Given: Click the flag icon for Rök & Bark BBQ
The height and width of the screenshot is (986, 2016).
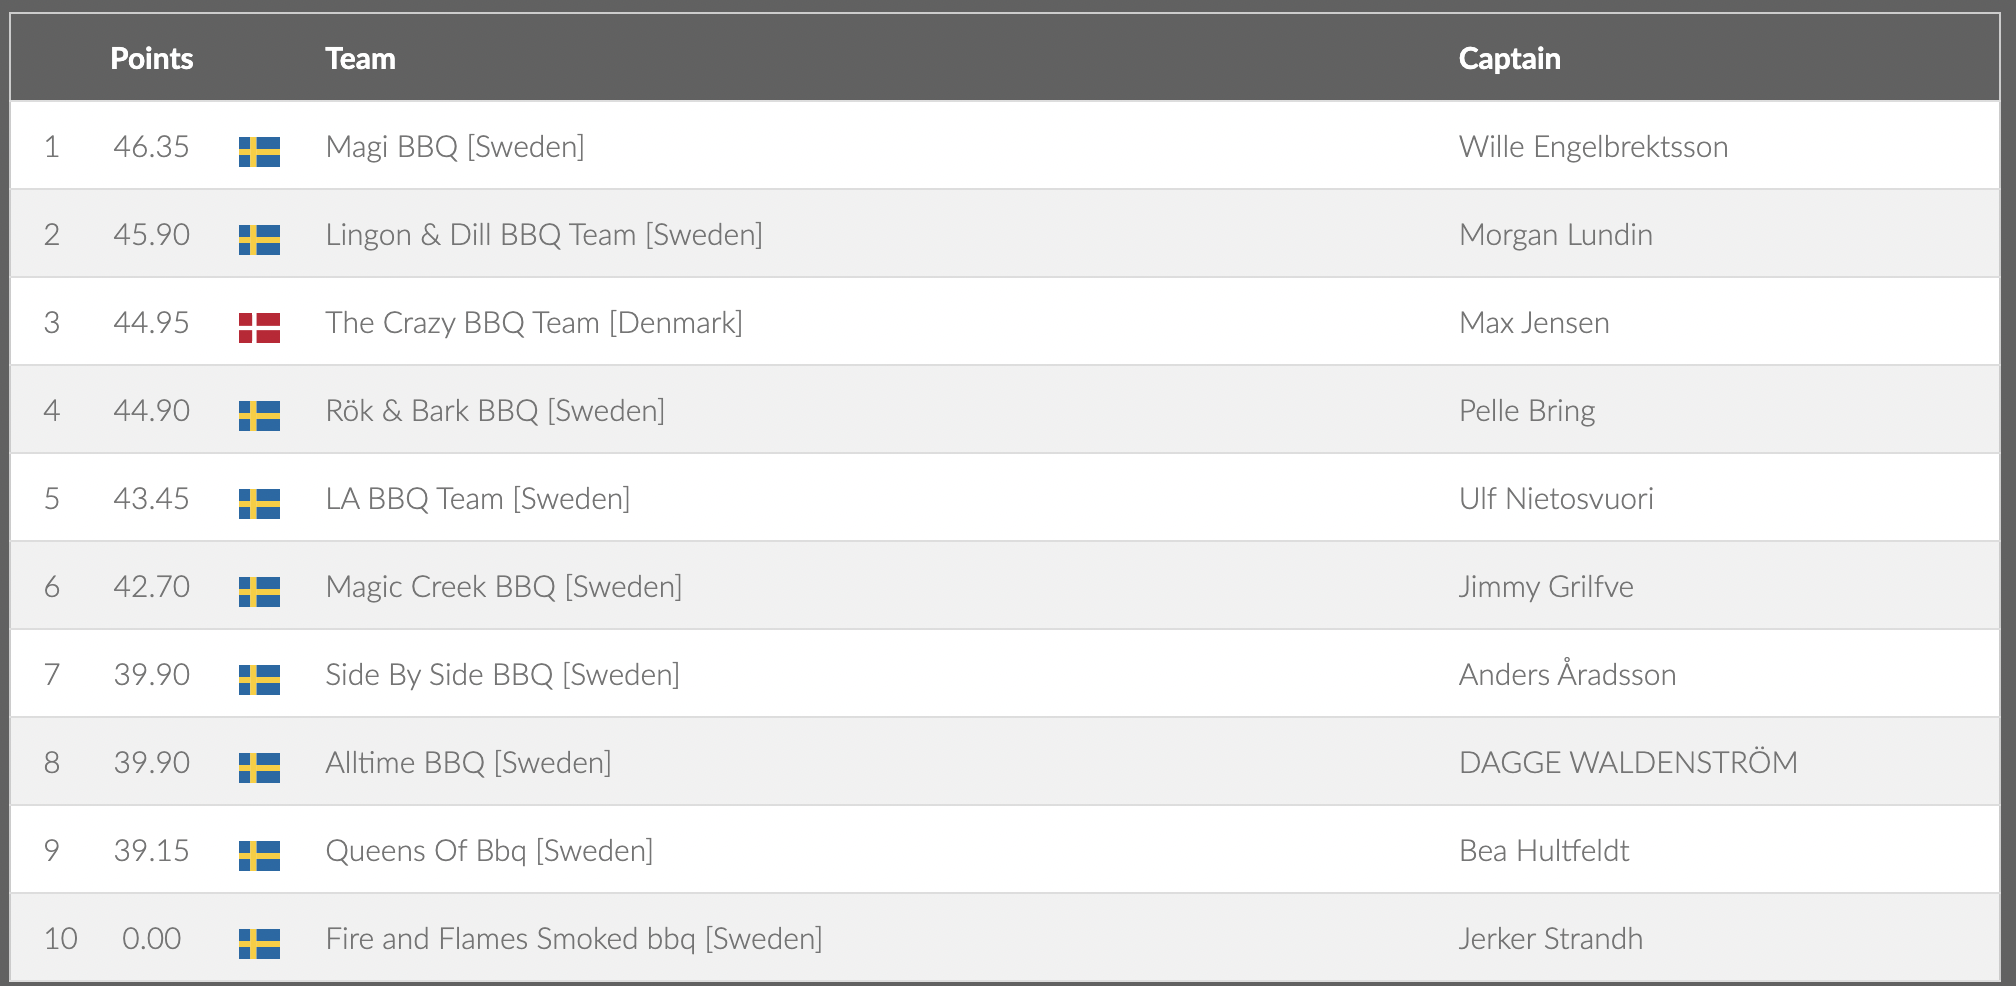Looking at the screenshot, I should pos(259,415).
